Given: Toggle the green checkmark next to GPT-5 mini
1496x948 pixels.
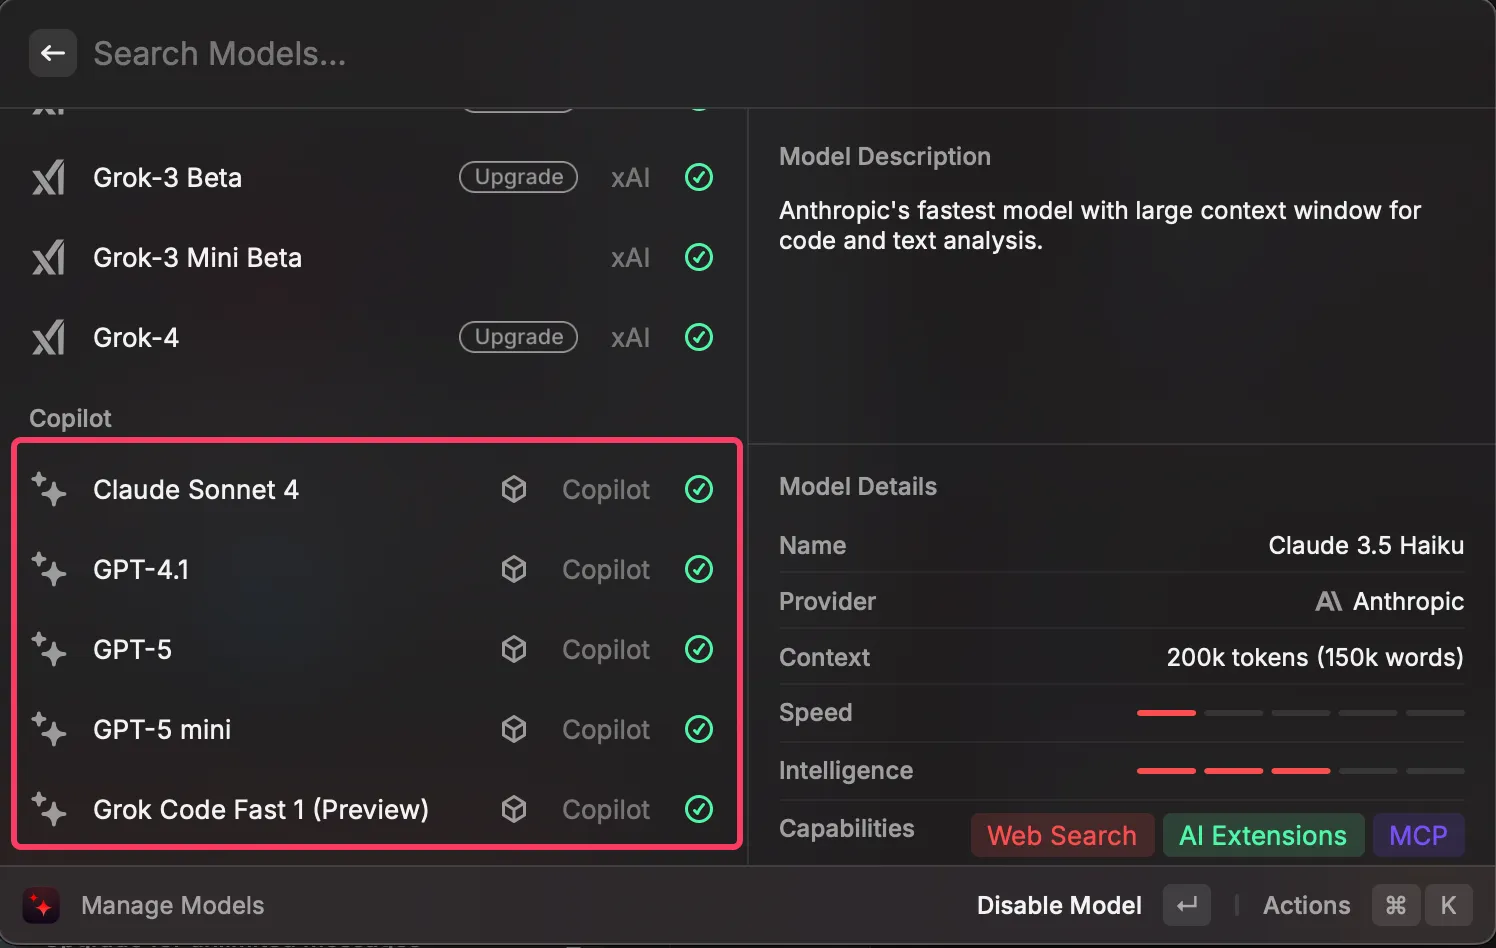Looking at the screenshot, I should [x=699, y=729].
